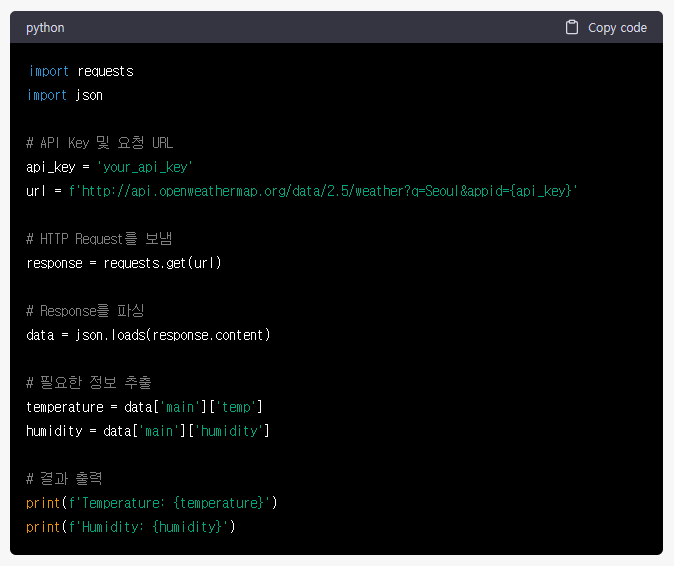This screenshot has height=566, width=674.
Task: Click the '# Response' comment line
Action: click(x=85, y=310)
